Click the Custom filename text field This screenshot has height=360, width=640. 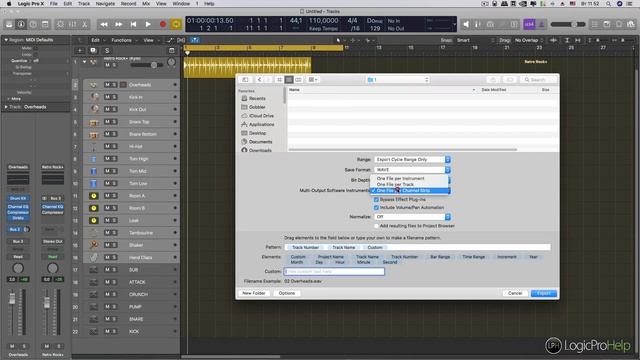[x=334, y=271]
